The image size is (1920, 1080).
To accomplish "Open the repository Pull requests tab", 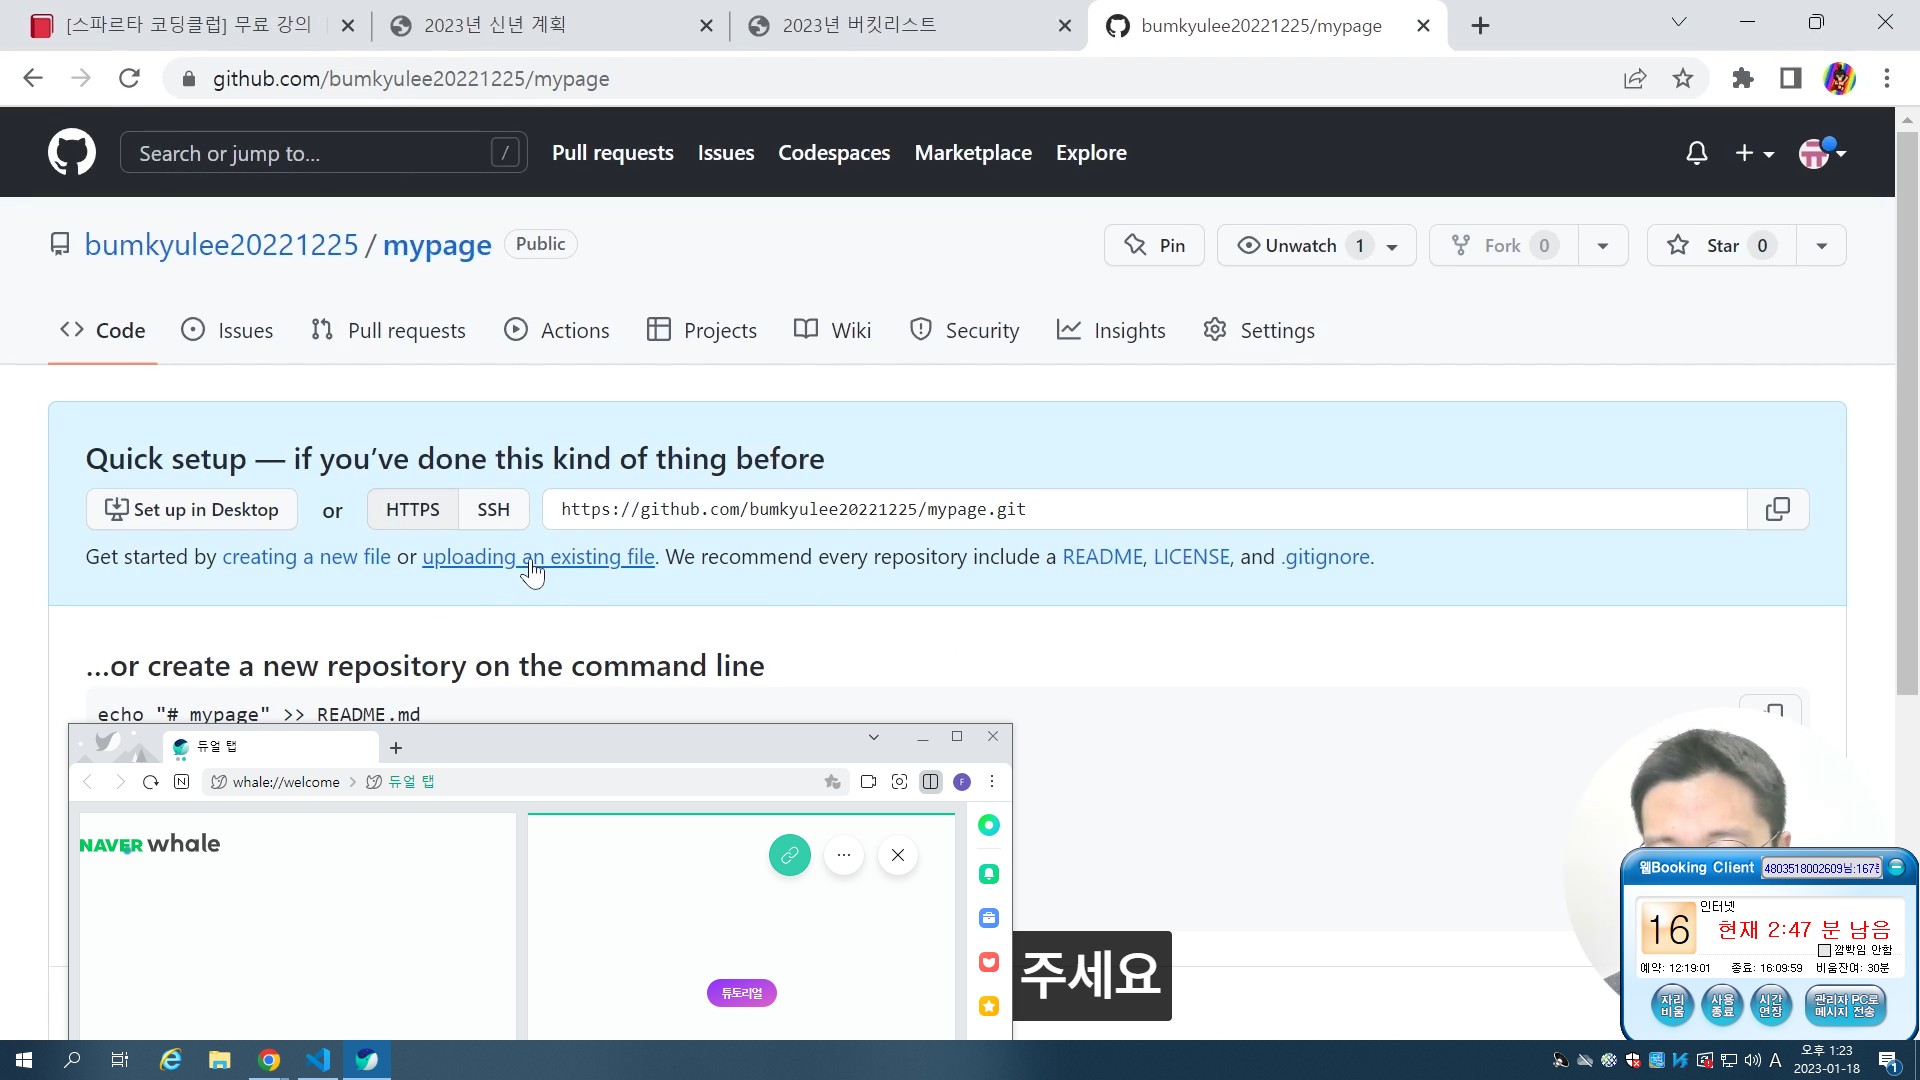I will (388, 330).
